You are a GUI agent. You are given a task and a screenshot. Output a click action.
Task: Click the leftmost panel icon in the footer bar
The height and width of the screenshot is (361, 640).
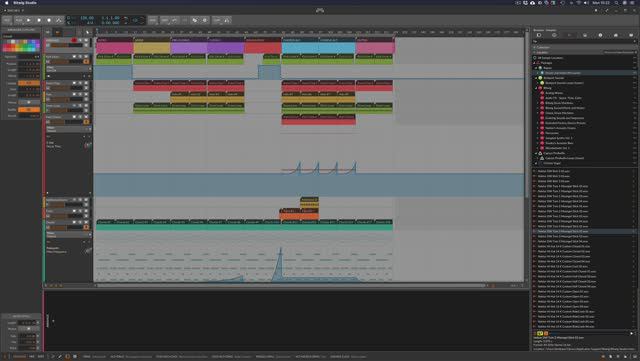tap(4, 357)
